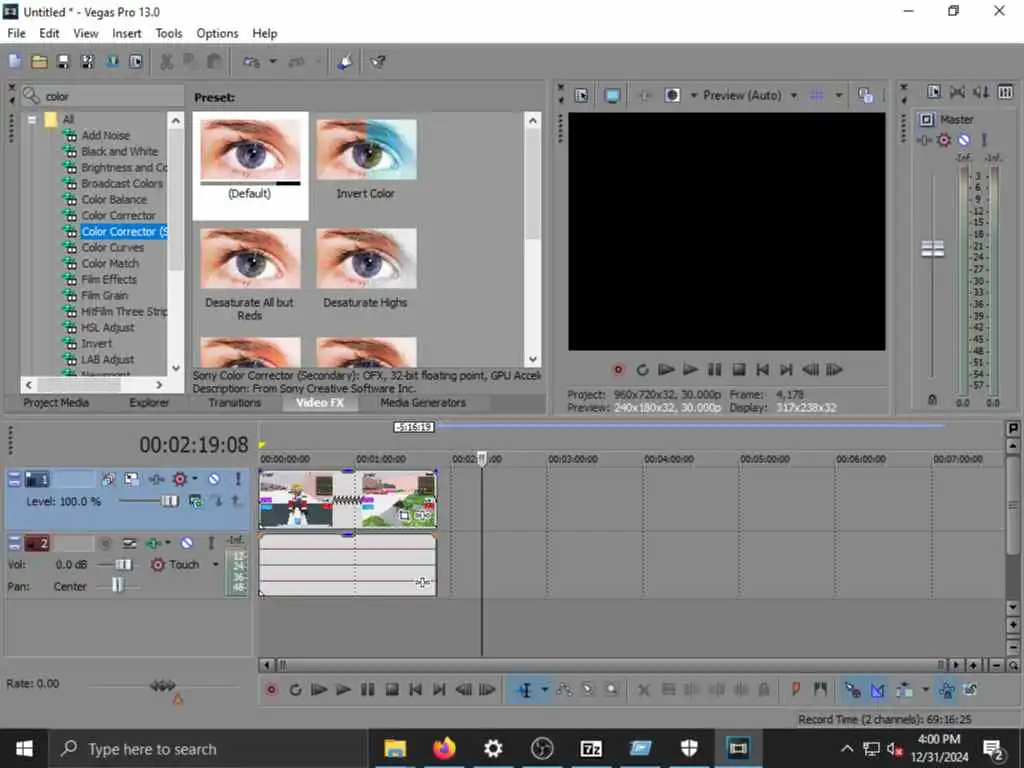Image resolution: width=1024 pixels, height=768 pixels.
Task: Open automation settings dropdown on video track 1
Action: (195, 479)
